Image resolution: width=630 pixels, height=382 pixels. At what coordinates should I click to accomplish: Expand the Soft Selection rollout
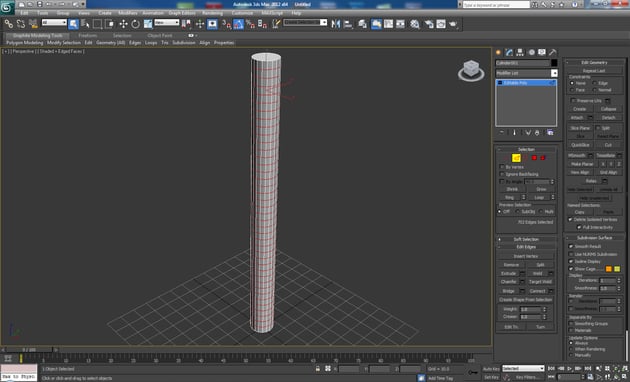coord(526,239)
